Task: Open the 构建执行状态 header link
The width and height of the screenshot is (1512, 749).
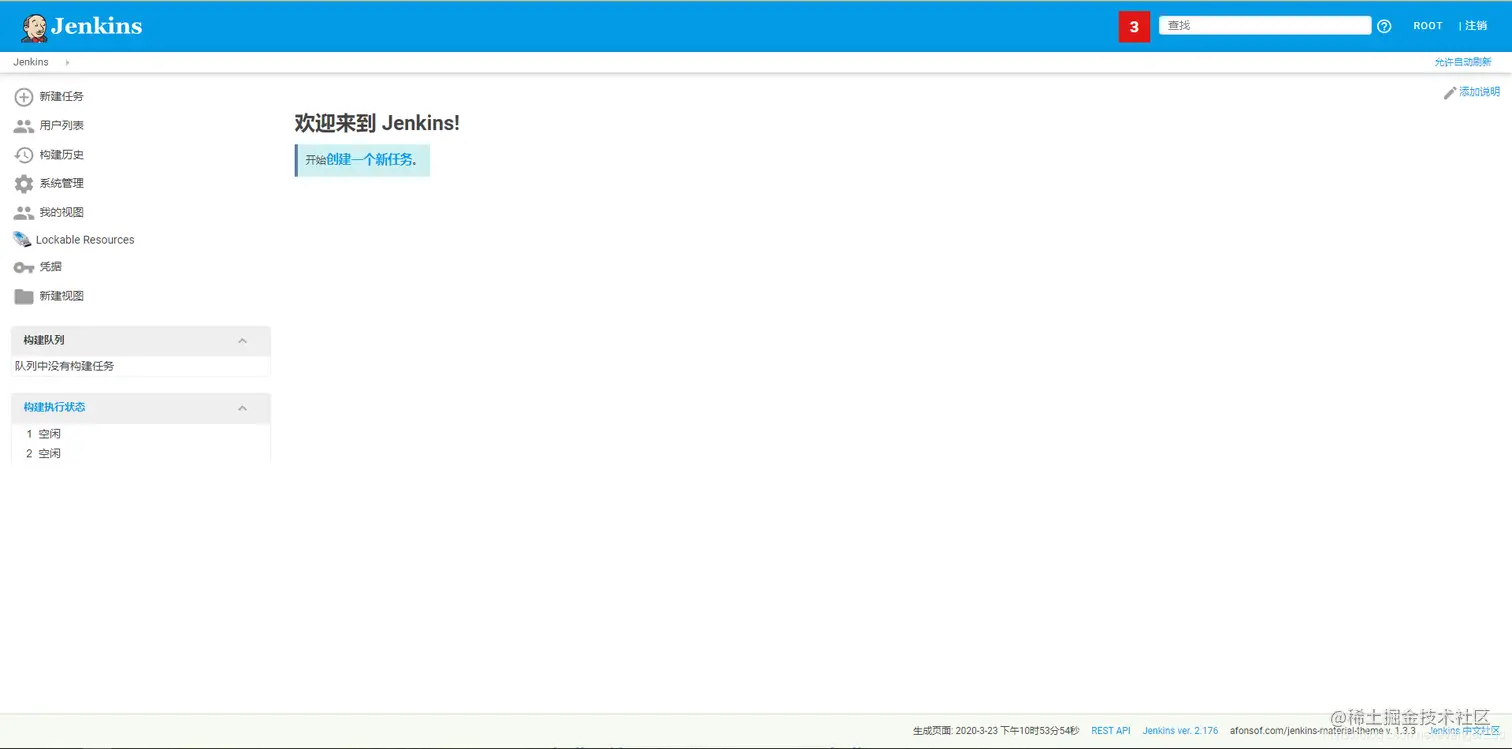Action: tap(54, 408)
